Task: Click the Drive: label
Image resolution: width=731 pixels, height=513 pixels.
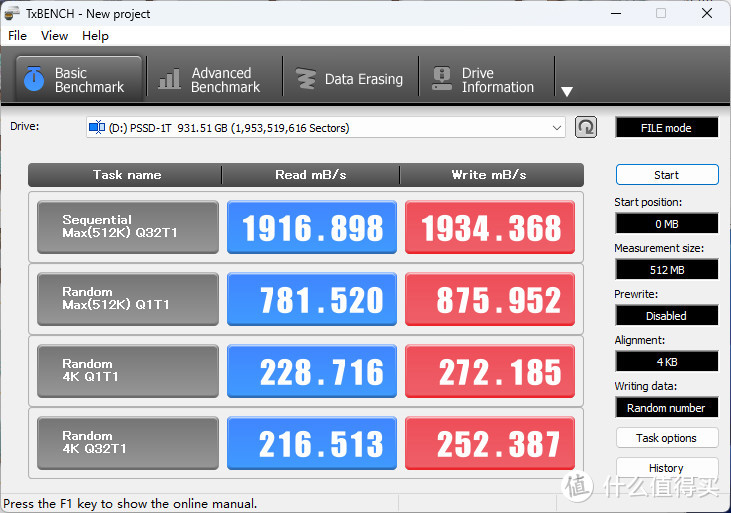Action: [x=25, y=126]
